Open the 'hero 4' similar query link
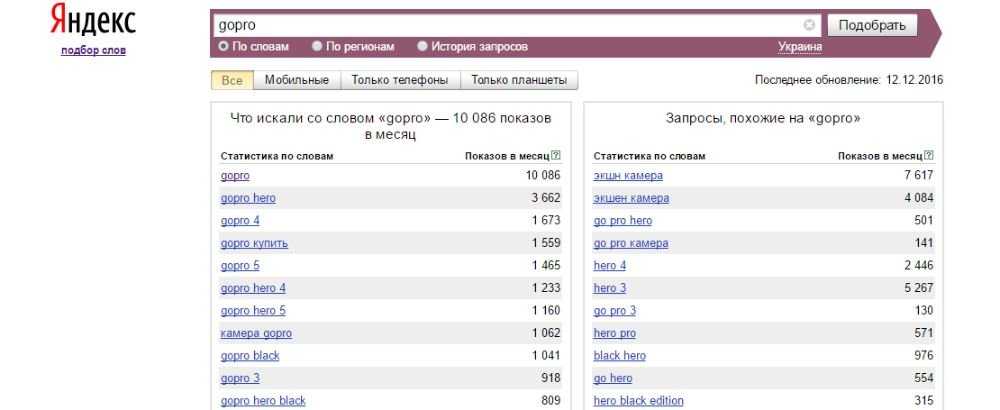Viewport: 1000px width, 410px height. (610, 265)
